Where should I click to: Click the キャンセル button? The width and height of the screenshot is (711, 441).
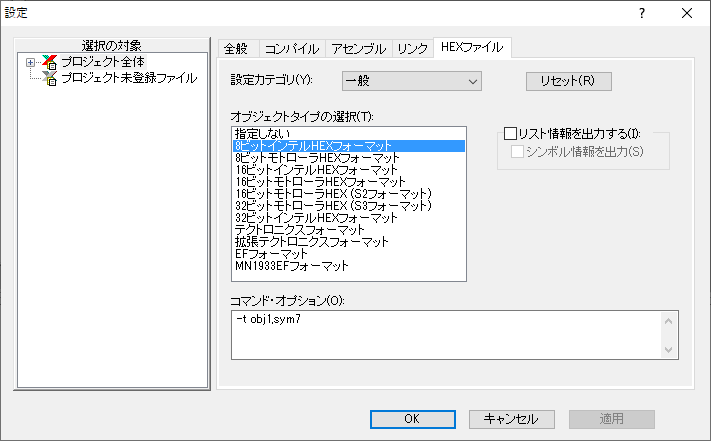tap(511, 419)
